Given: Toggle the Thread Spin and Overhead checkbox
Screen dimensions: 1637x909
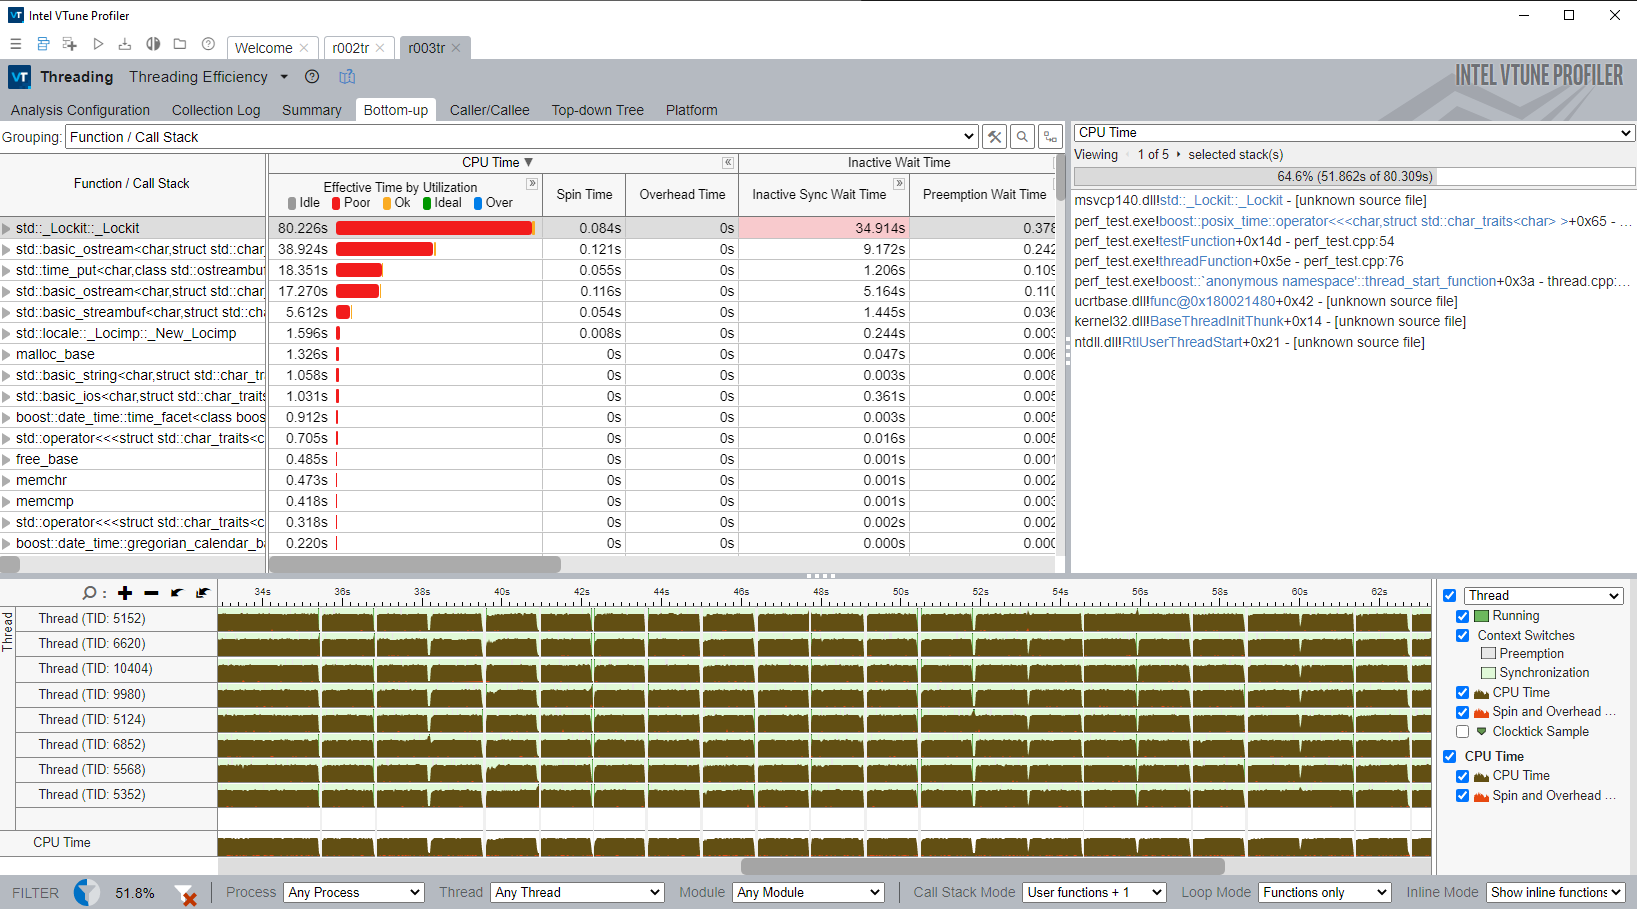Looking at the screenshot, I should click(1463, 712).
